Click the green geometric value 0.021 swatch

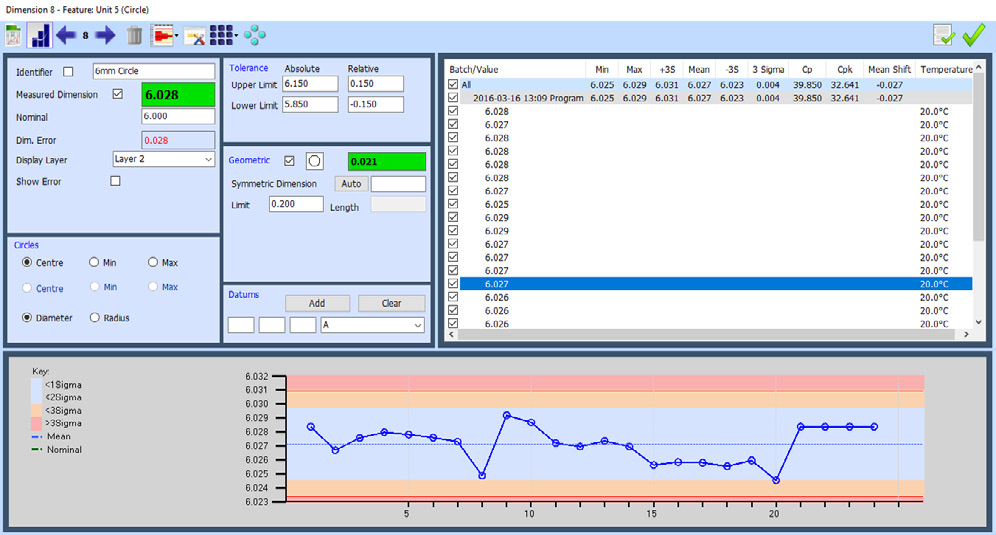pyautogui.click(x=386, y=161)
